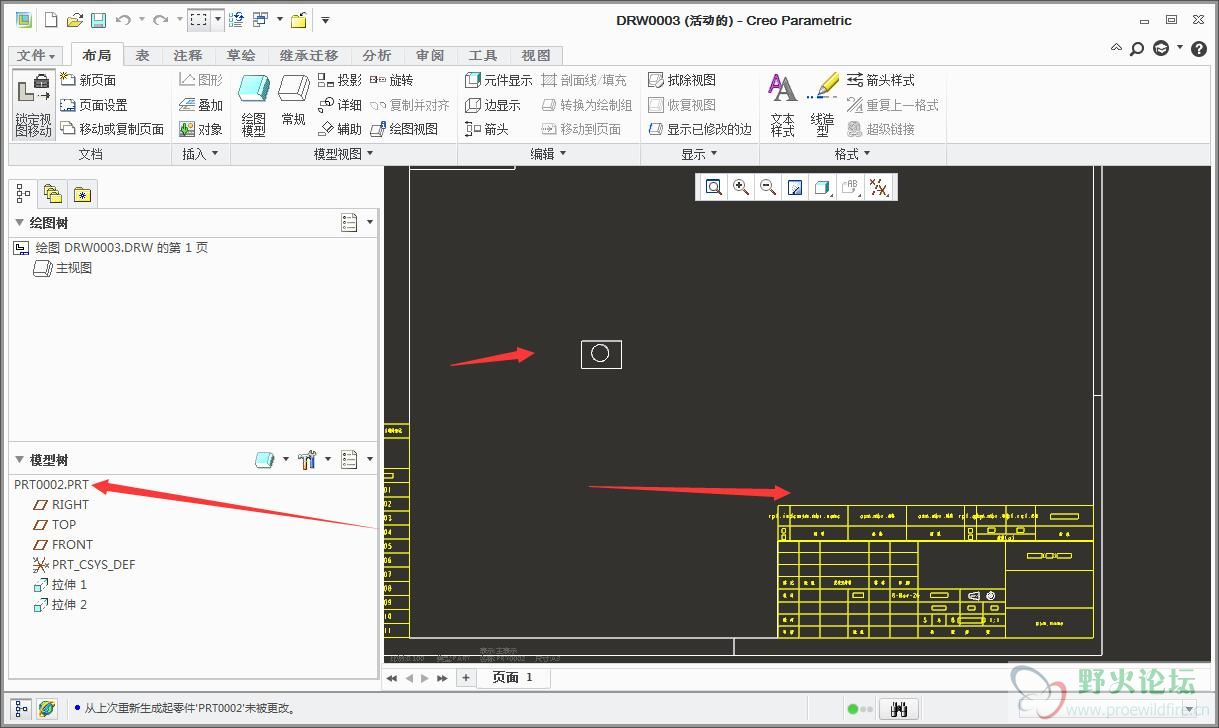Viewport: 1219px width, 728px height.
Task: Click 详细 (detailed view) tool
Action: (x=340, y=105)
